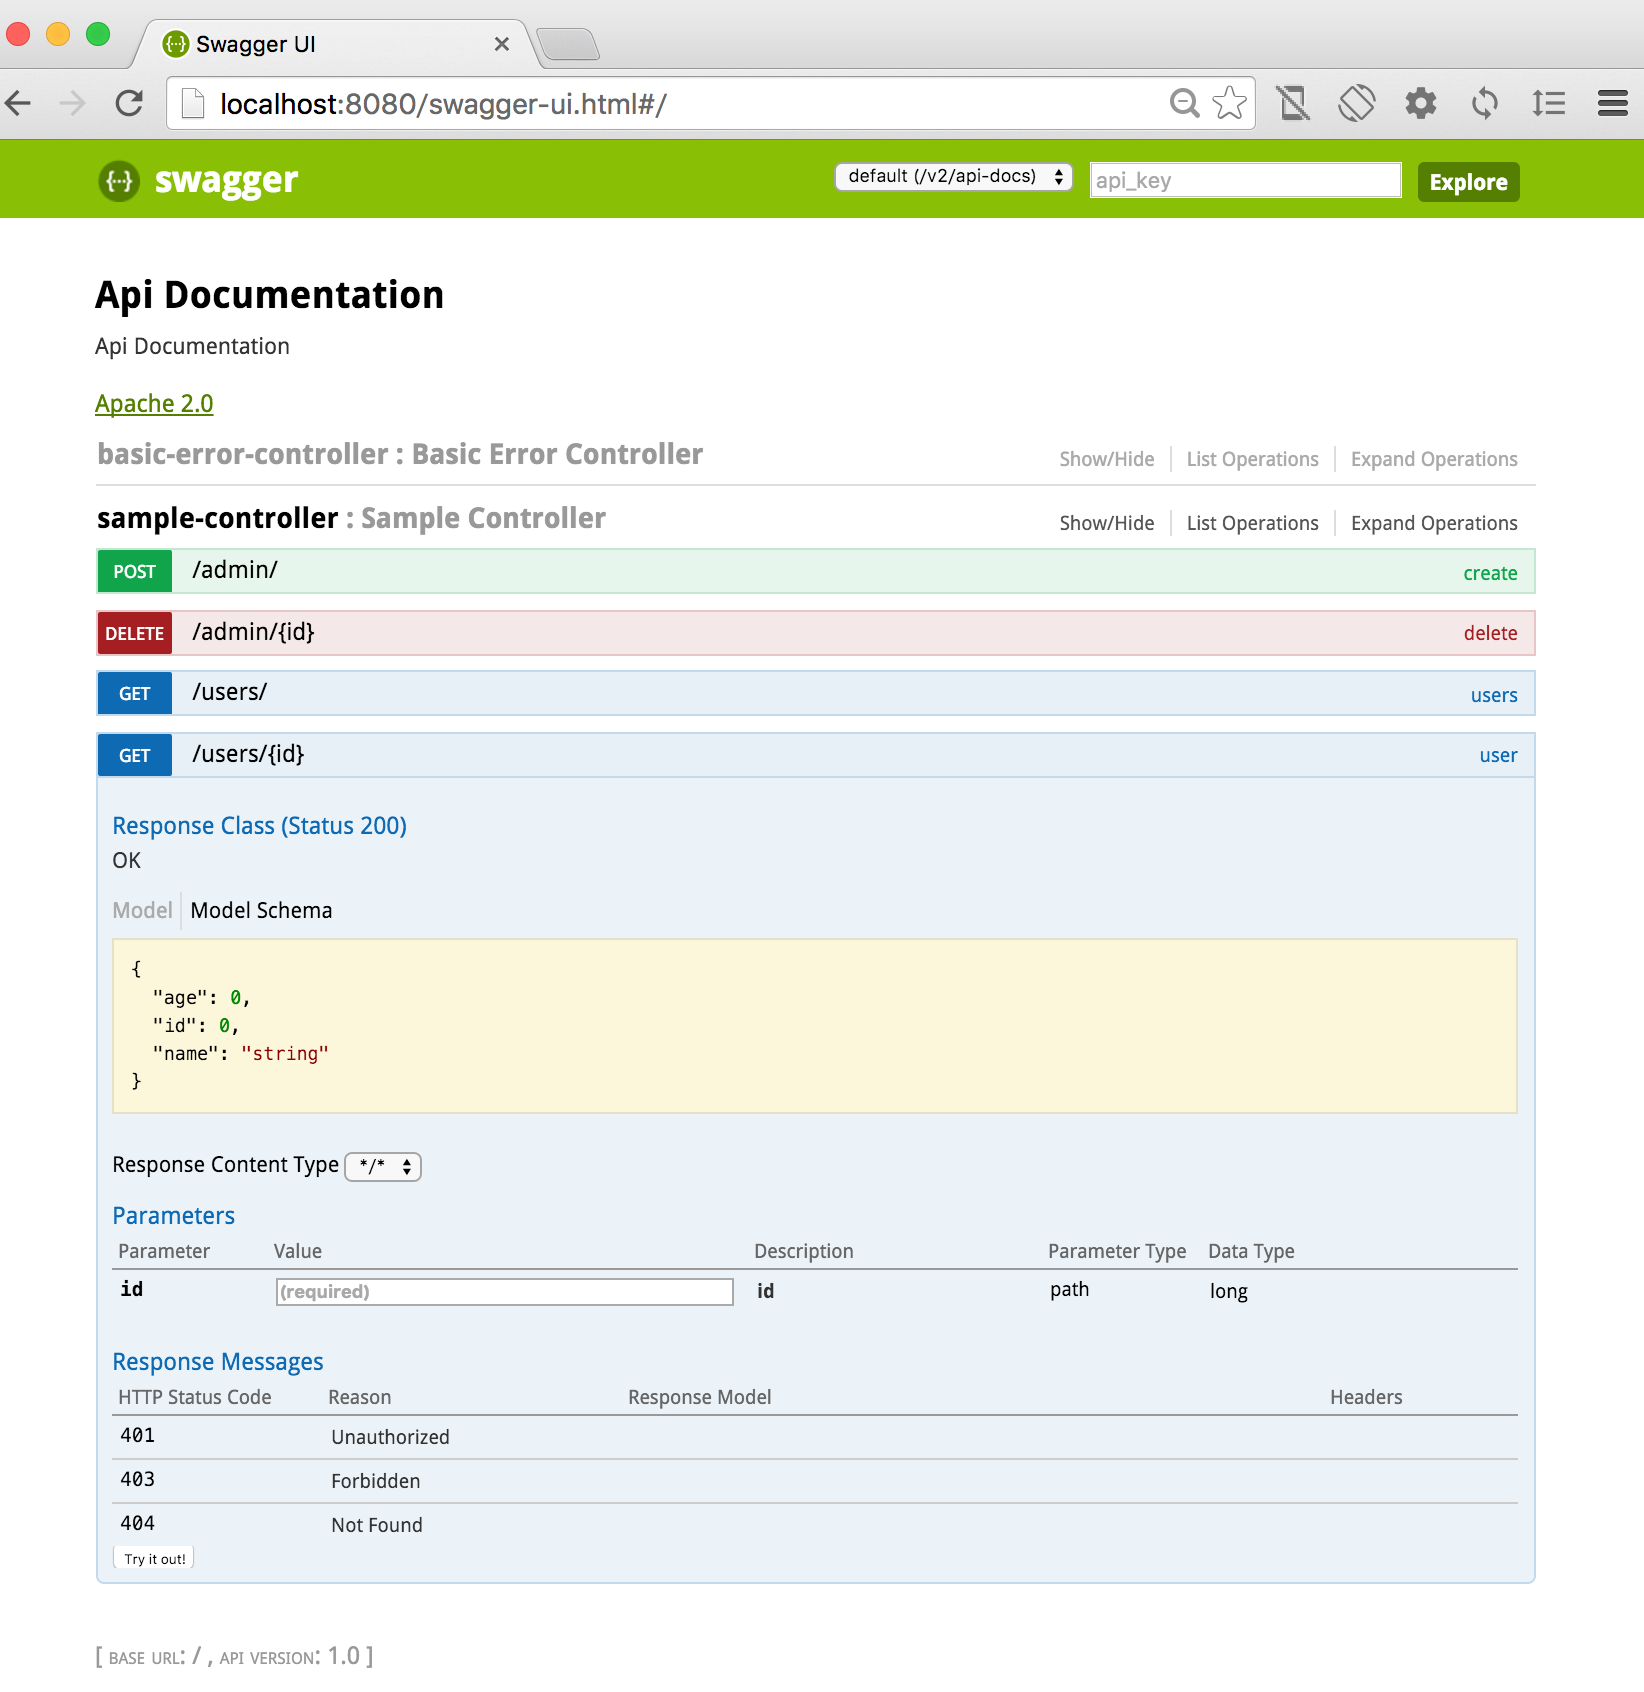
Task: Bookmark the page with the star icon
Action: click(x=1228, y=102)
